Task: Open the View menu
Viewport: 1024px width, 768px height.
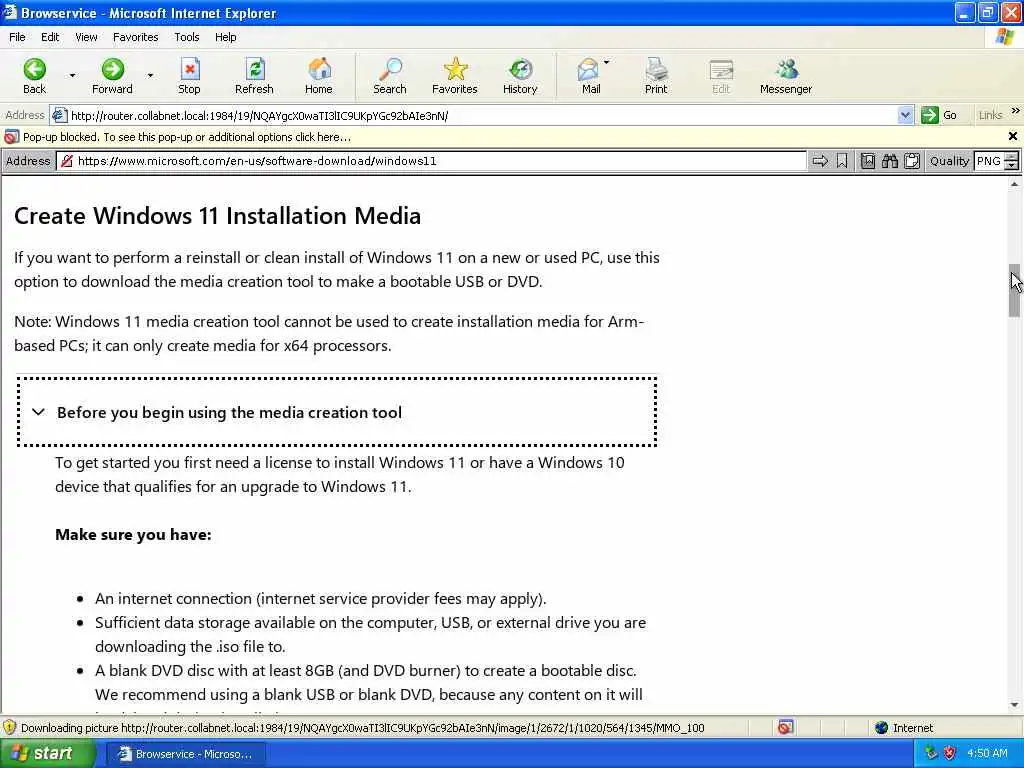Action: pos(86,37)
